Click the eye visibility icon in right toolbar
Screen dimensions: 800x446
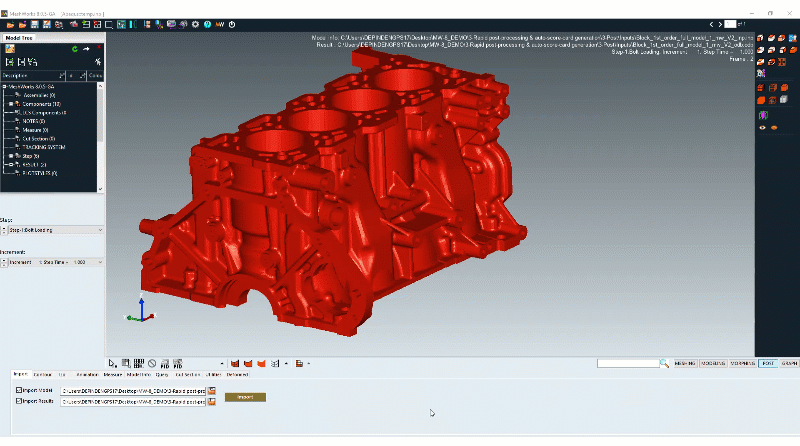(762, 127)
